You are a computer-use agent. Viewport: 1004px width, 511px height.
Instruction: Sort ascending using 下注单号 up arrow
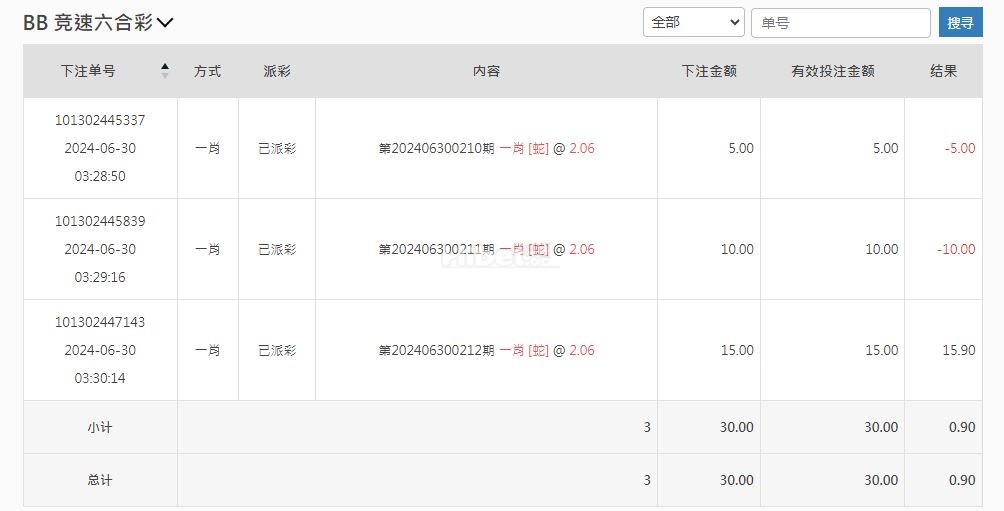165,66
